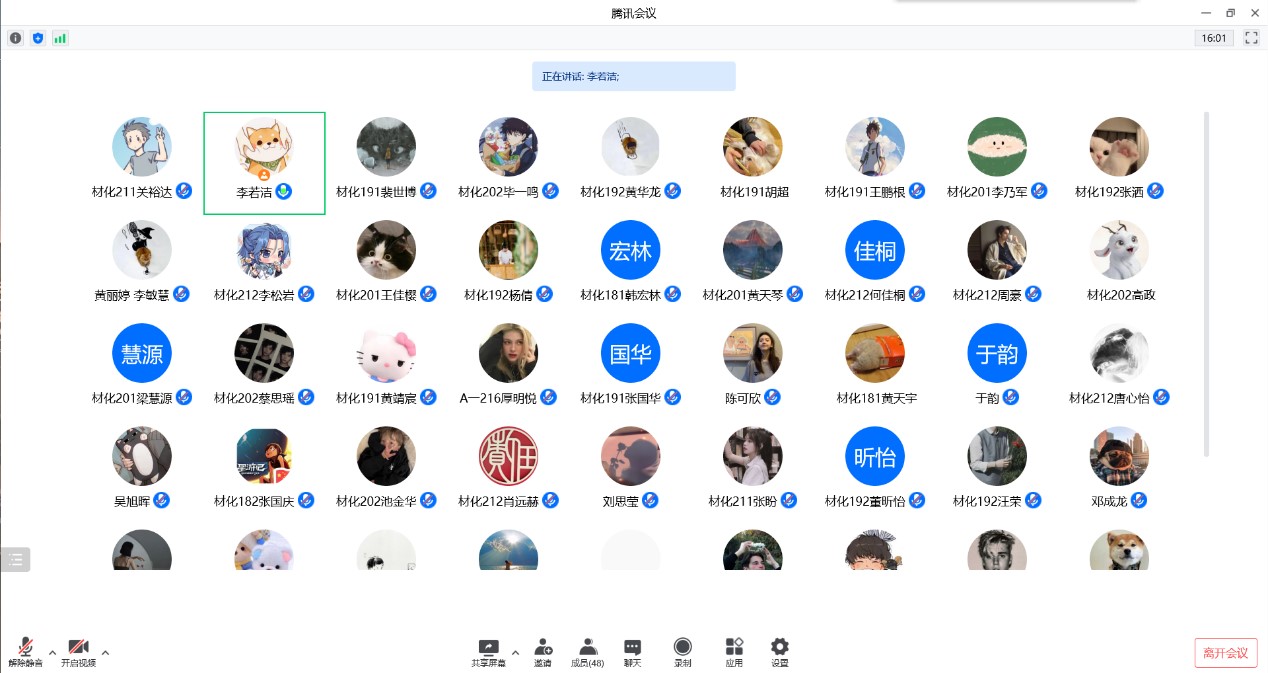Open the Apps (应用) menu
The width and height of the screenshot is (1268, 673).
tap(734, 652)
